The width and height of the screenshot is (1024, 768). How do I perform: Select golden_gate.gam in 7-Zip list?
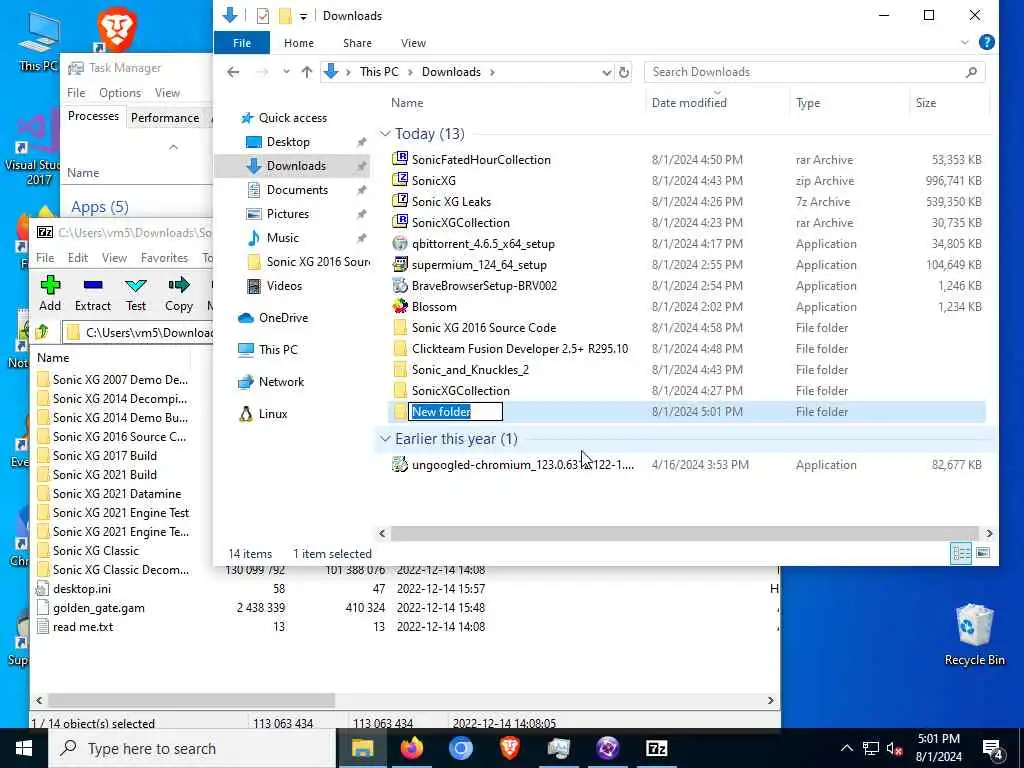tap(99, 608)
